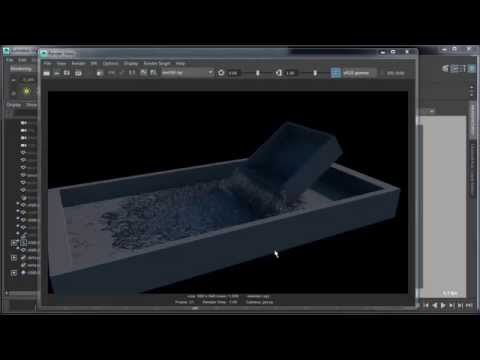Screen dimensions: 480x360
Task: Jump to the next keyframe
Action: tap(460, 305)
